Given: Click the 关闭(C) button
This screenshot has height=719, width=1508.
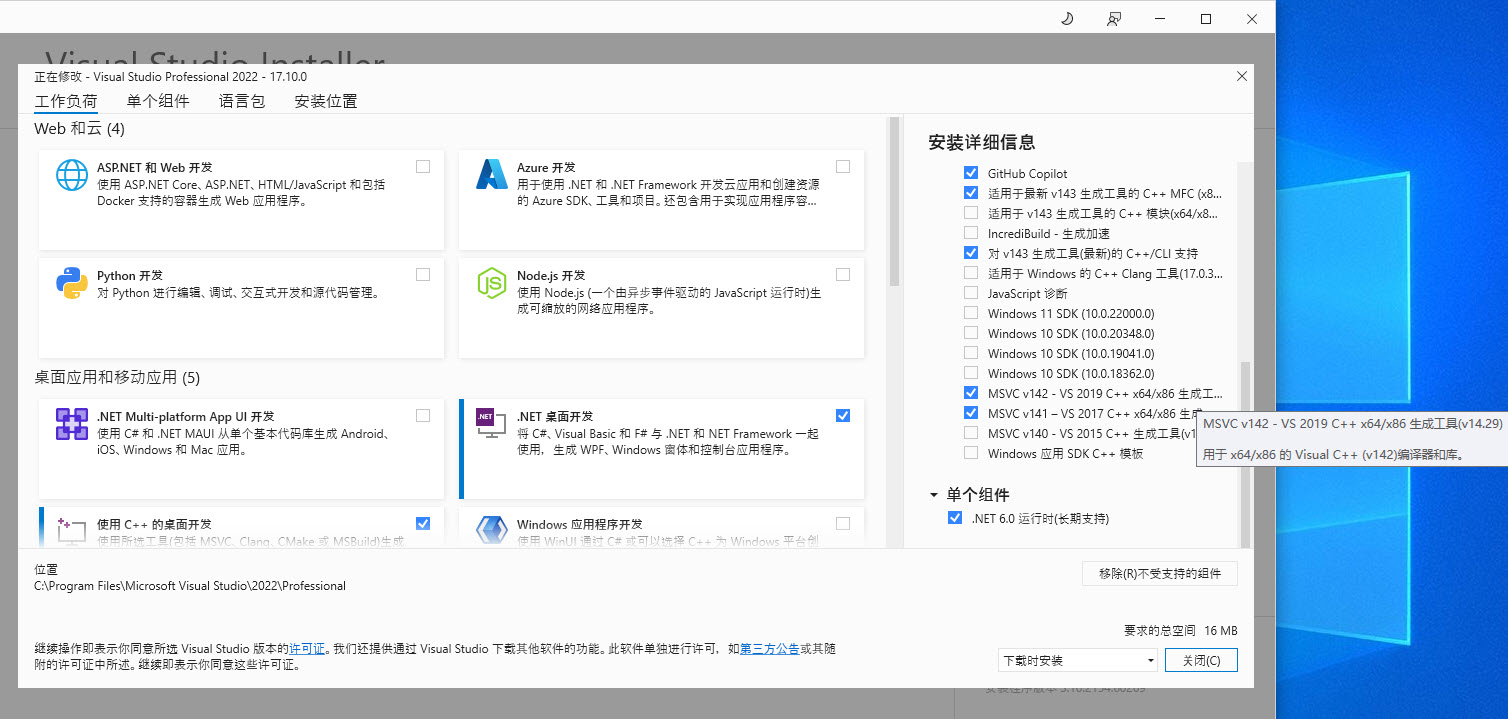Looking at the screenshot, I should [x=1201, y=660].
